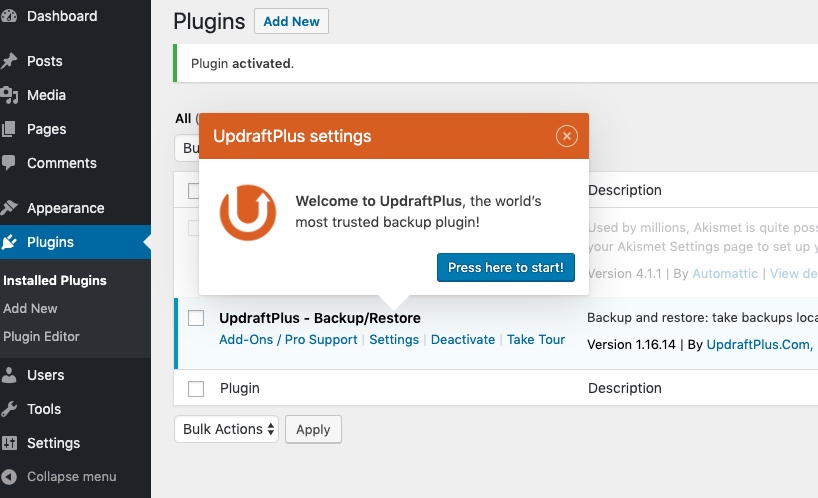The image size is (818, 498).
Task: Click the Description label in table footer
Action: point(624,388)
